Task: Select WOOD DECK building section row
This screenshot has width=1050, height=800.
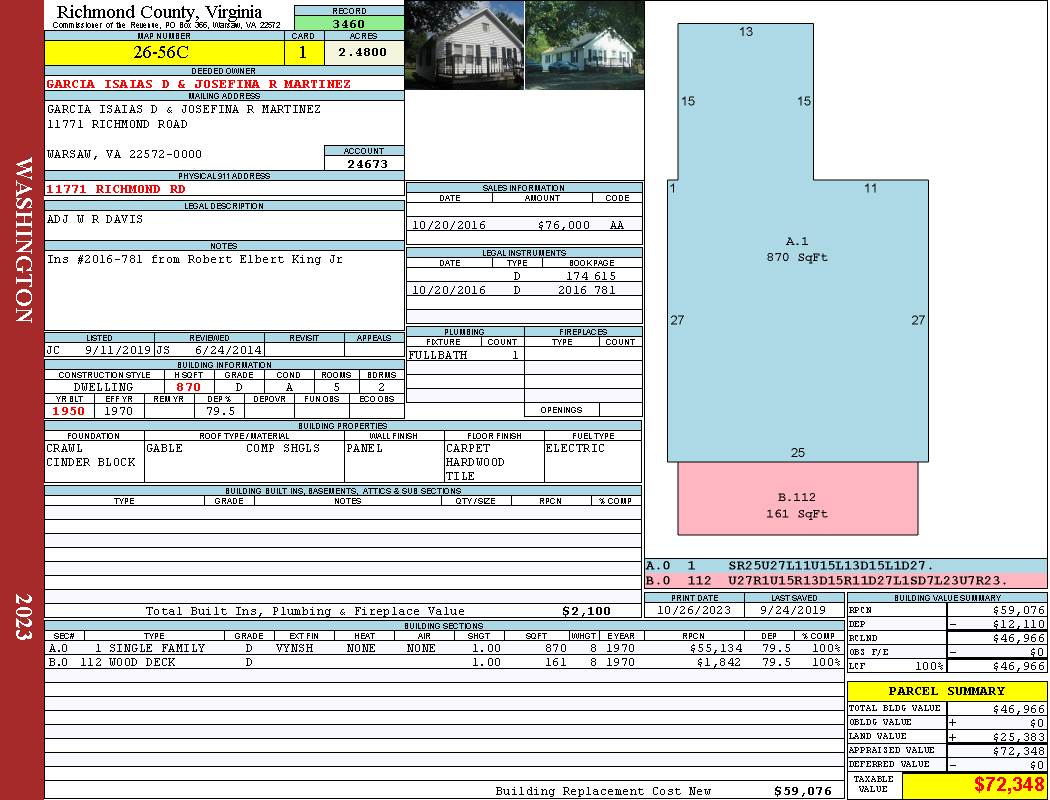Action: point(445,662)
